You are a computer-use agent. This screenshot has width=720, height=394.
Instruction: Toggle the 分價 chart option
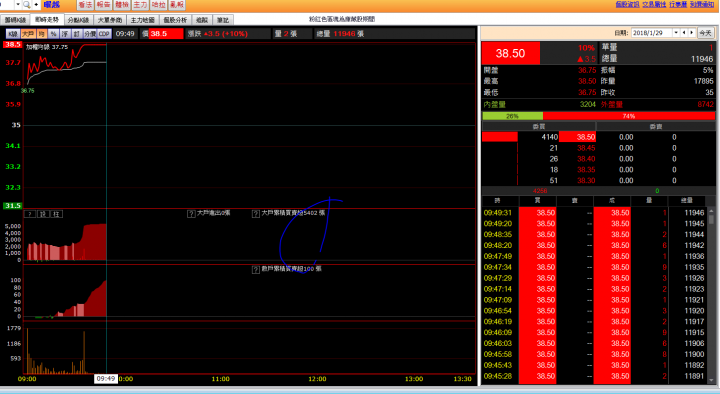point(90,34)
